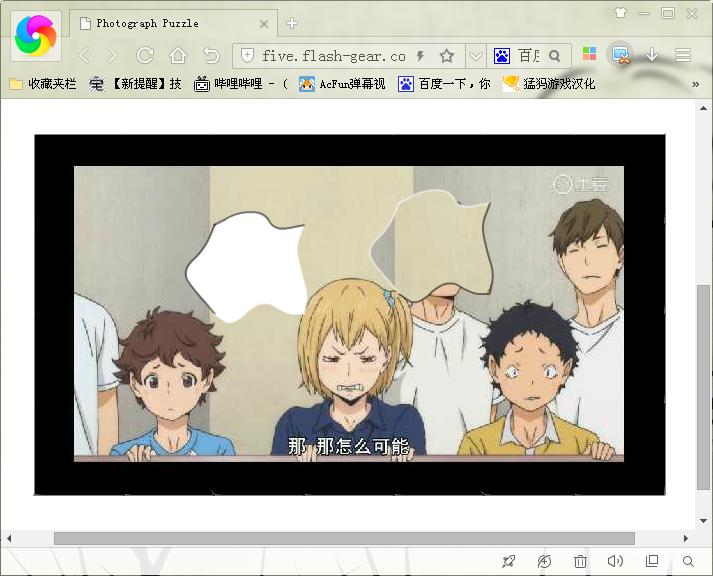Click the browser back arrow
713x576 pixels.
pyautogui.click(x=84, y=55)
